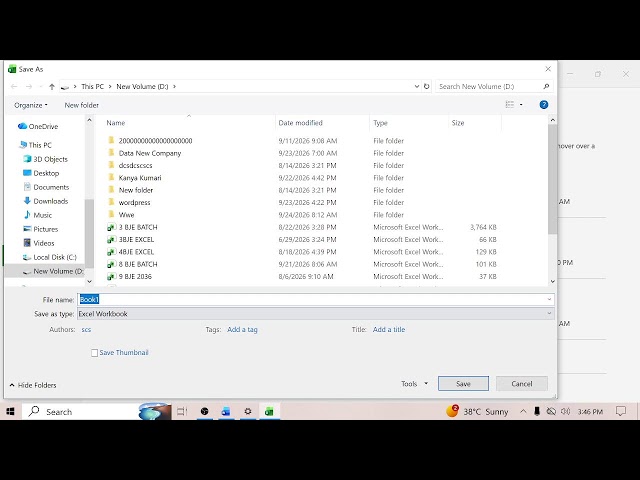Change the view layout icon
640x480 pixels.
pyautogui.click(x=510, y=105)
